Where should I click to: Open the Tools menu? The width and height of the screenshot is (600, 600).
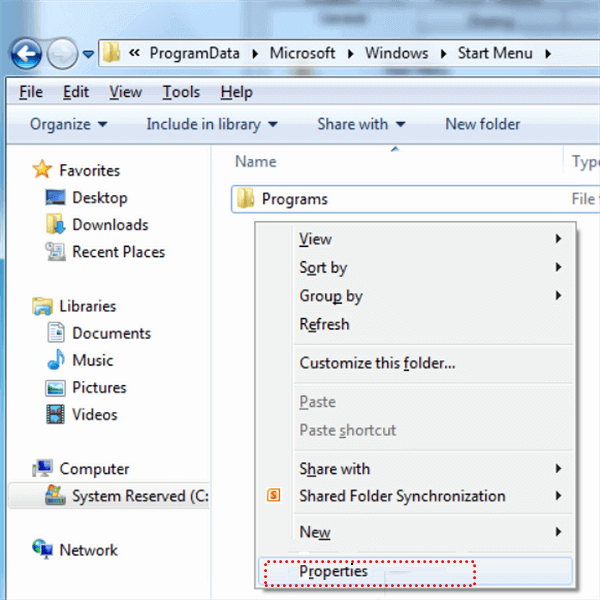tap(181, 92)
